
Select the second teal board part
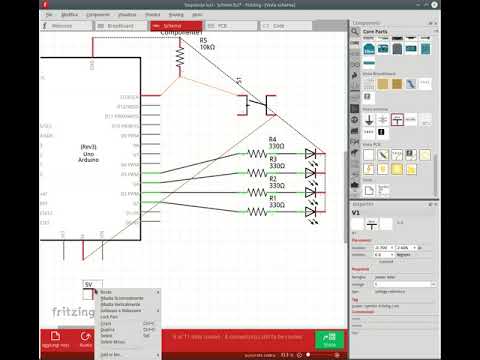coord(383,49)
